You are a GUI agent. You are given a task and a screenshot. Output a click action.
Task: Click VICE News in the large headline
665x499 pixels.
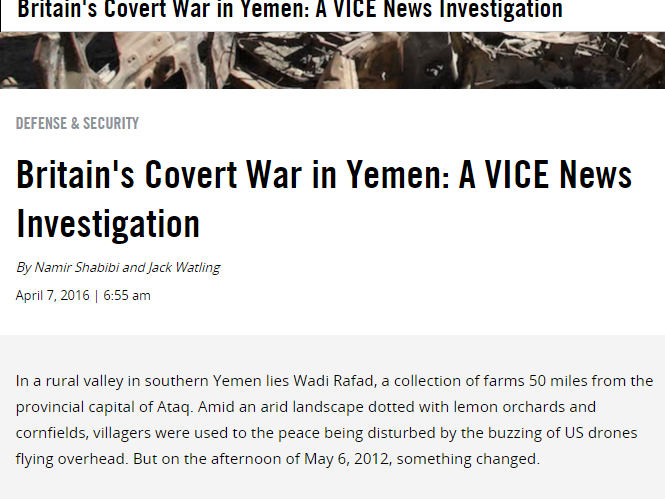[x=558, y=174]
